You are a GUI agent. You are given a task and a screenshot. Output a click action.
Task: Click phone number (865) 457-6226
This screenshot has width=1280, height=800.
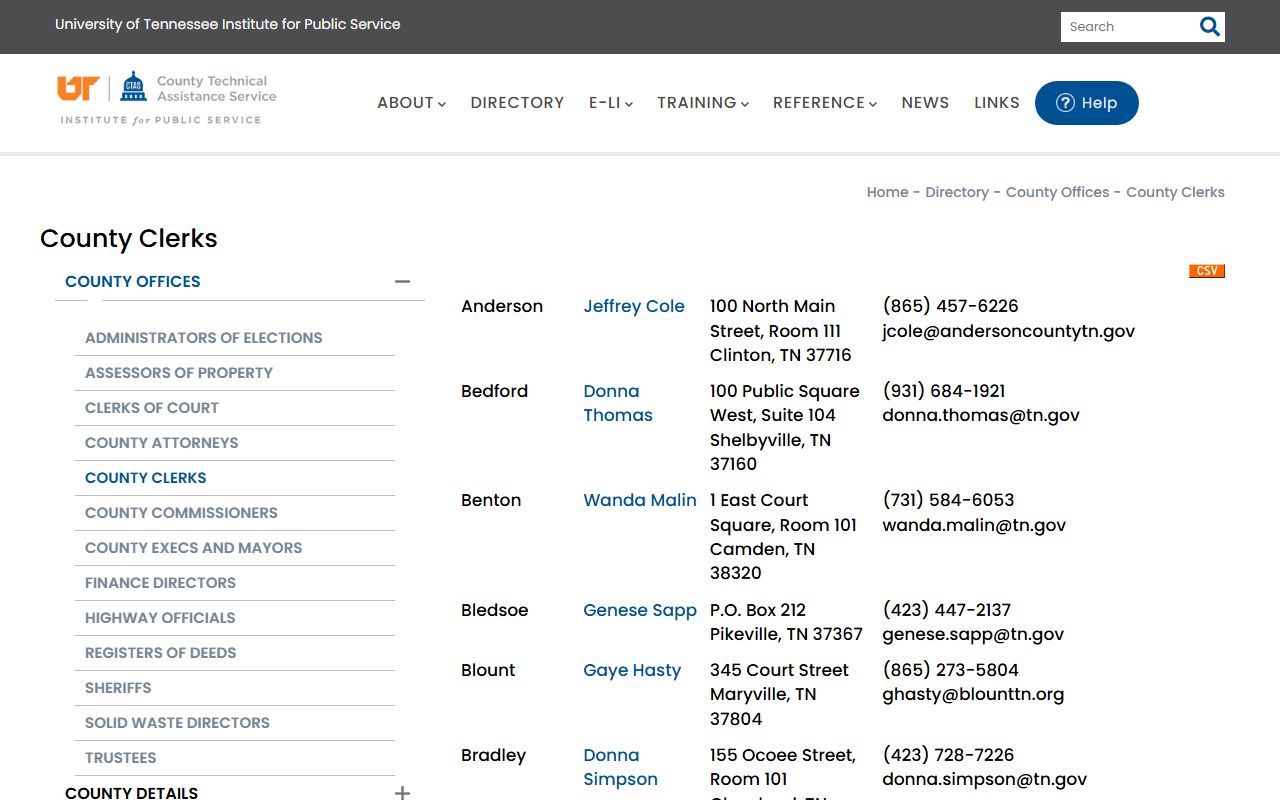950,306
